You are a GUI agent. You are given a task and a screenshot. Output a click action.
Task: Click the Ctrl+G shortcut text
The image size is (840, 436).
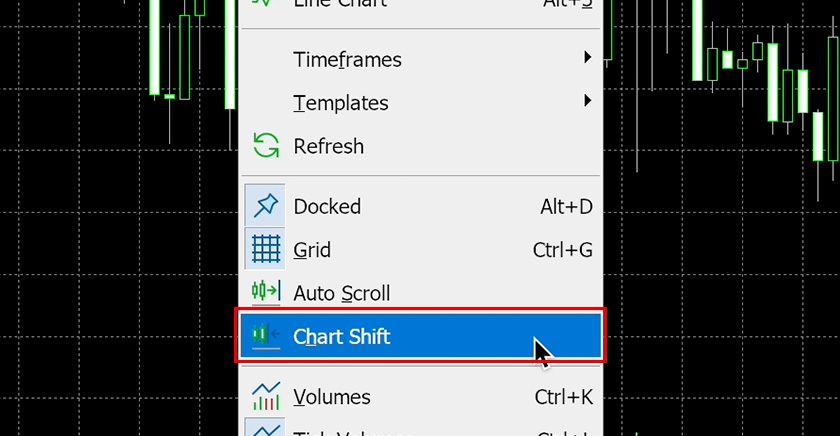tap(563, 250)
